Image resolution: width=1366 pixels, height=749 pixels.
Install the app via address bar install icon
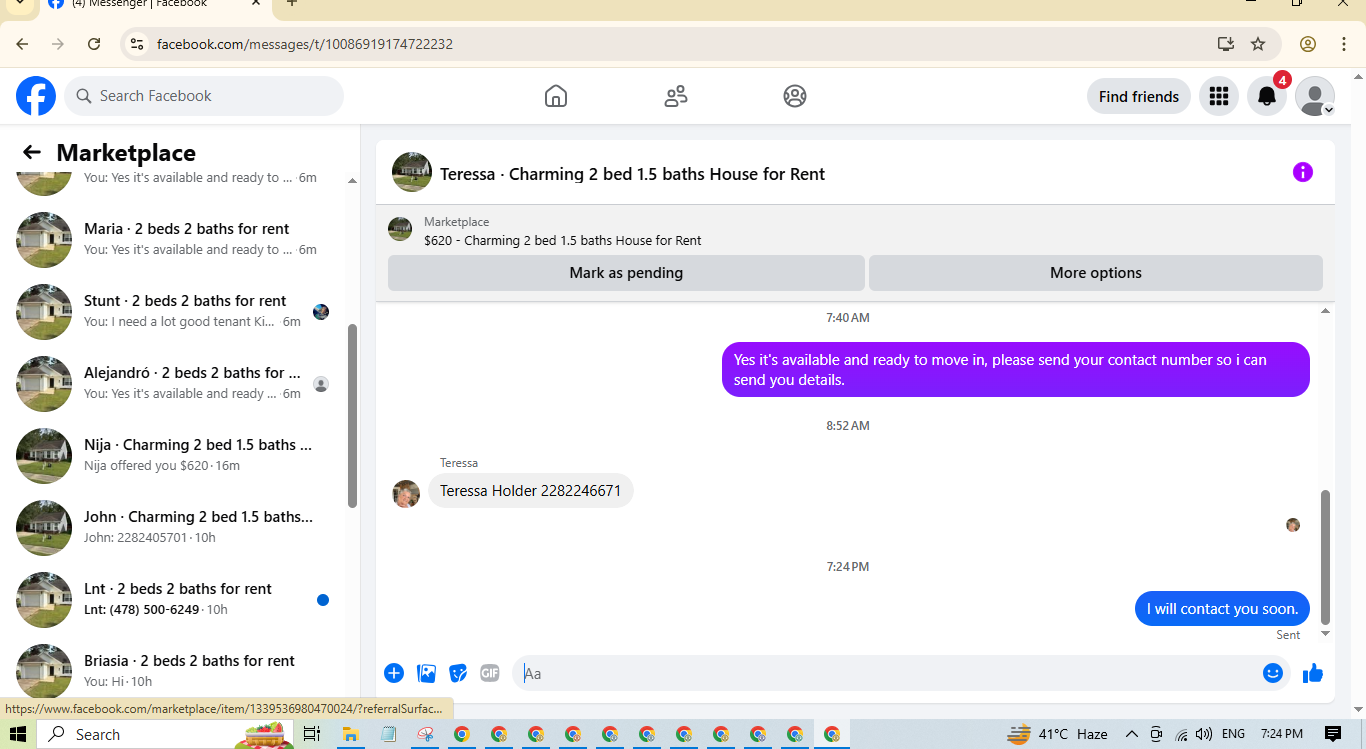coord(1225,44)
